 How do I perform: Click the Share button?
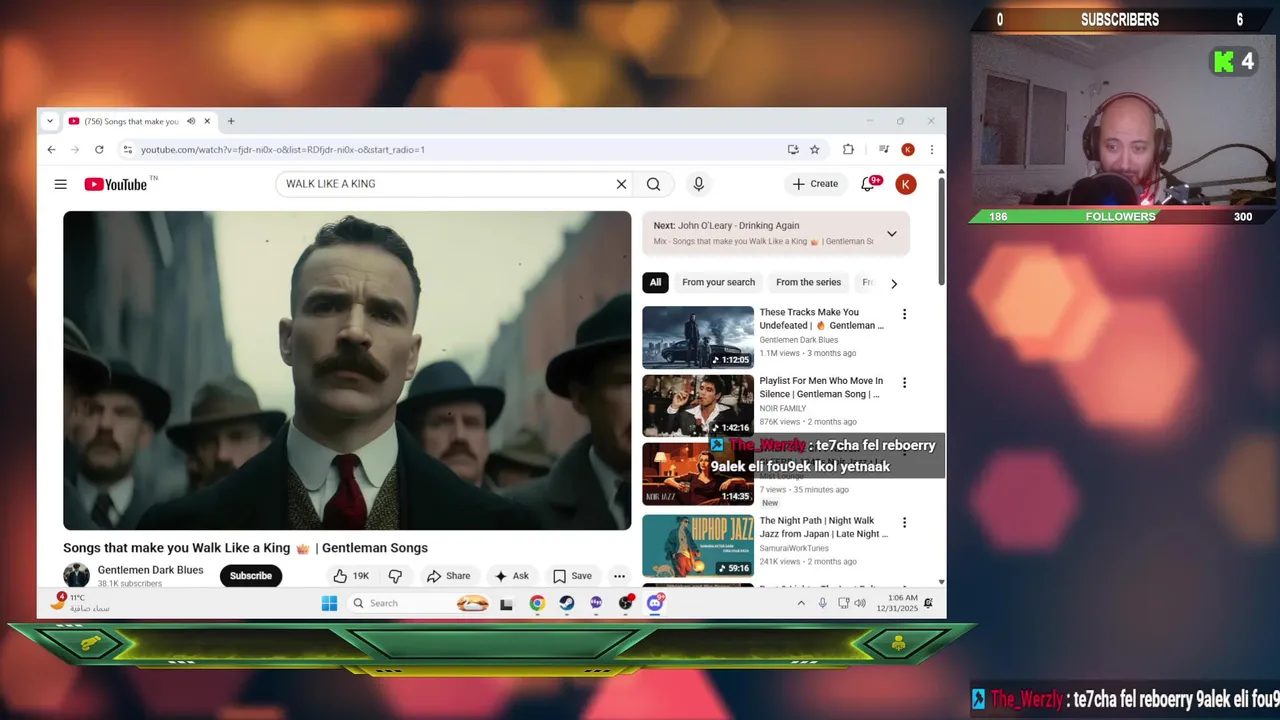coord(448,576)
